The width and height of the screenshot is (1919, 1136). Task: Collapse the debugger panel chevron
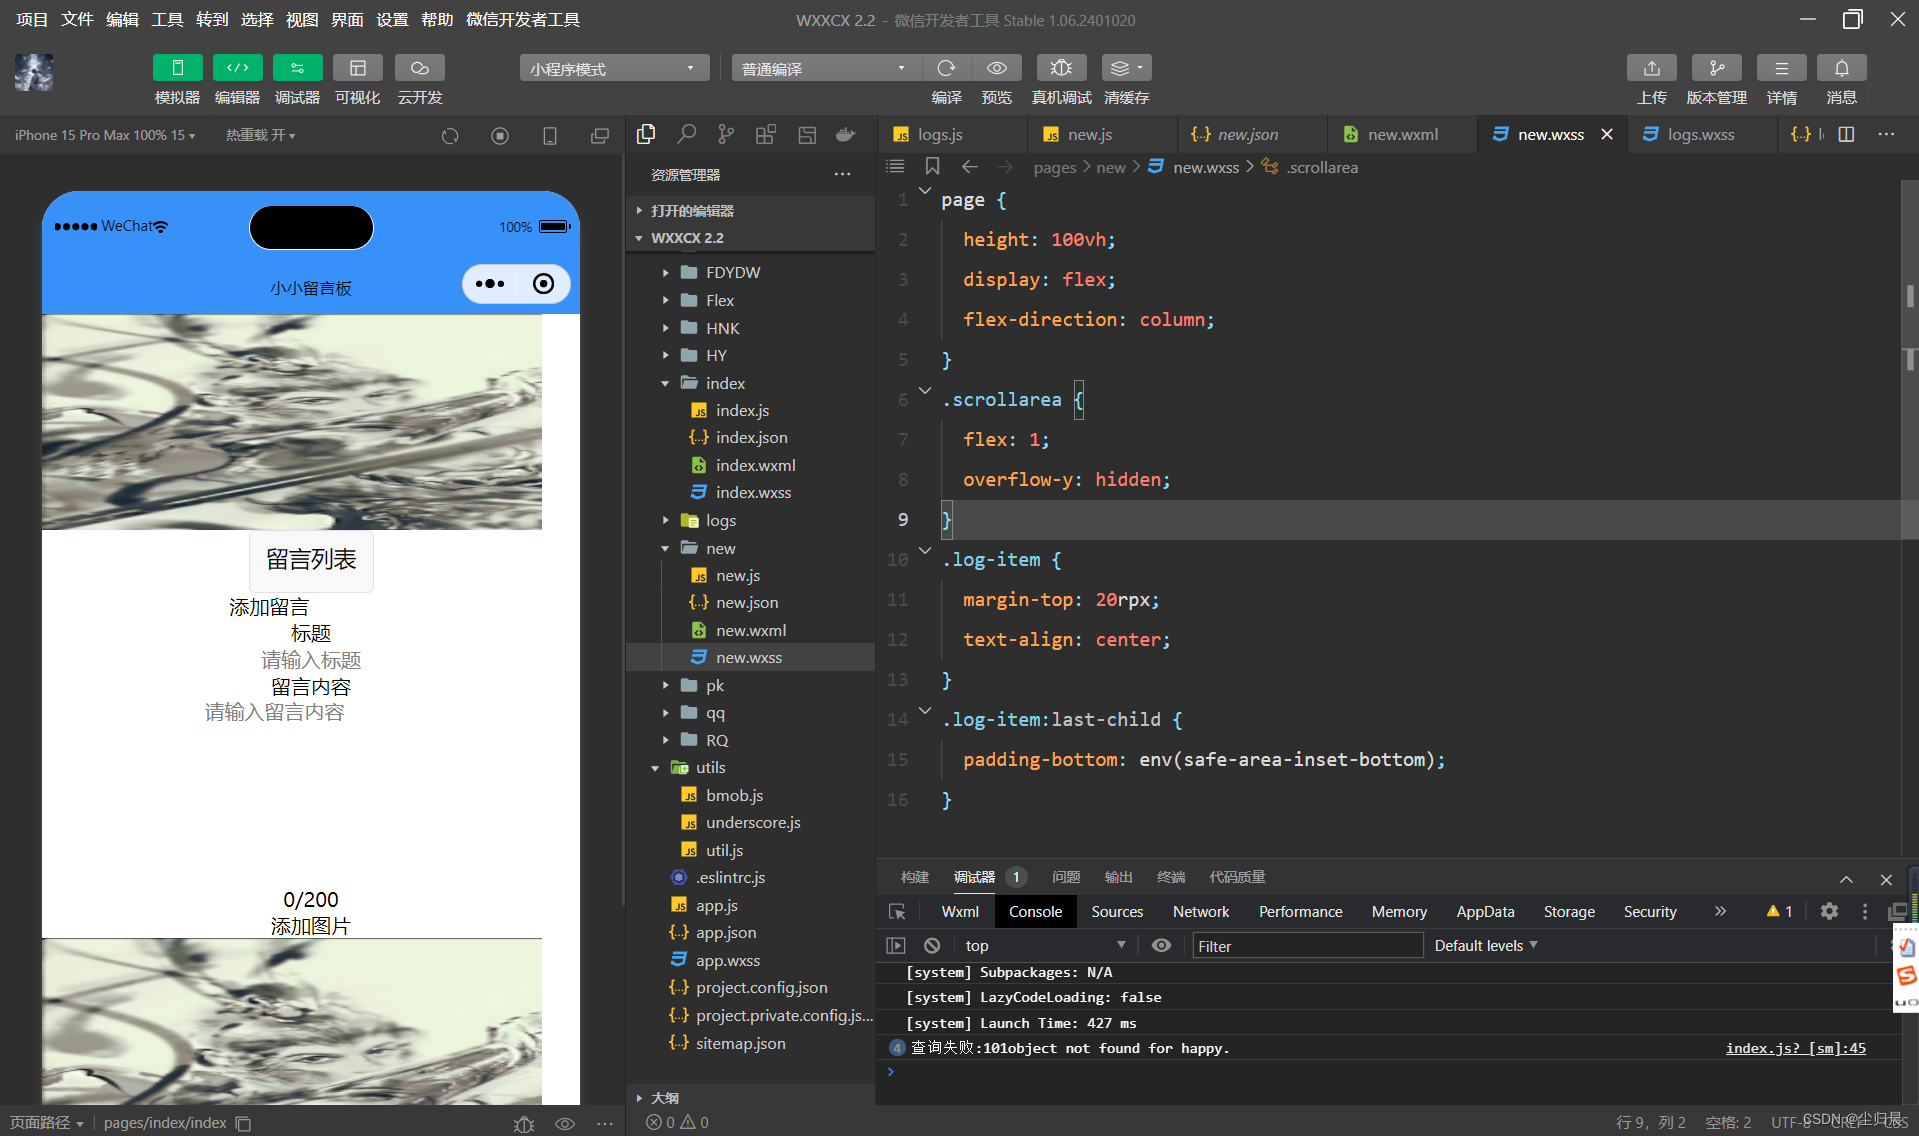pos(1846,879)
